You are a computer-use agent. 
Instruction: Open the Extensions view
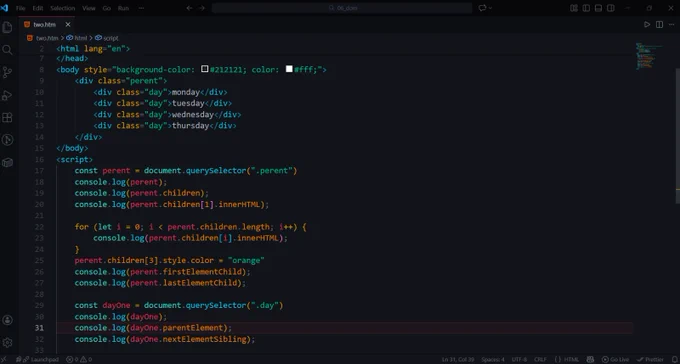7,118
